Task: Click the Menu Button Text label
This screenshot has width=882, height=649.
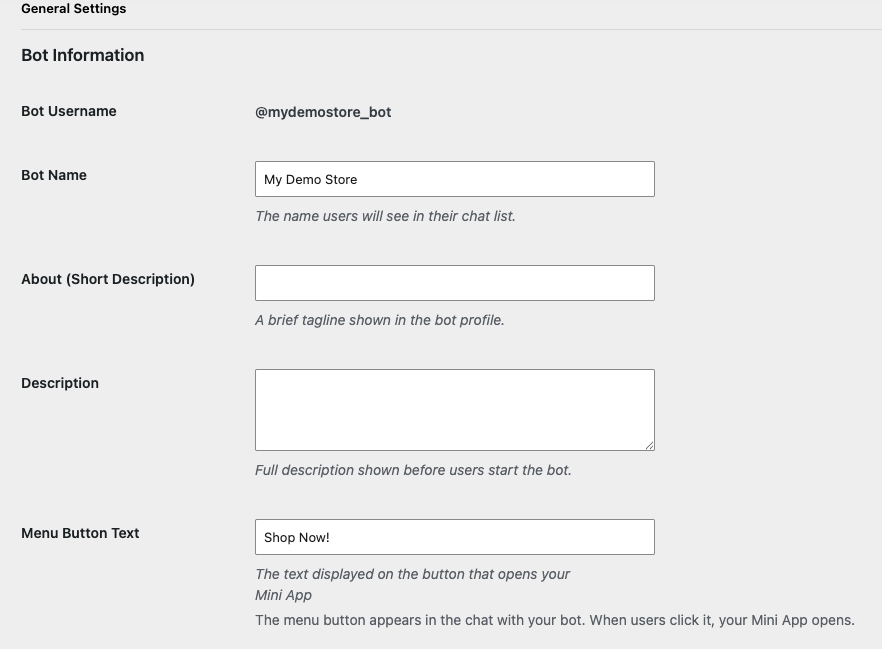Action: tap(80, 533)
